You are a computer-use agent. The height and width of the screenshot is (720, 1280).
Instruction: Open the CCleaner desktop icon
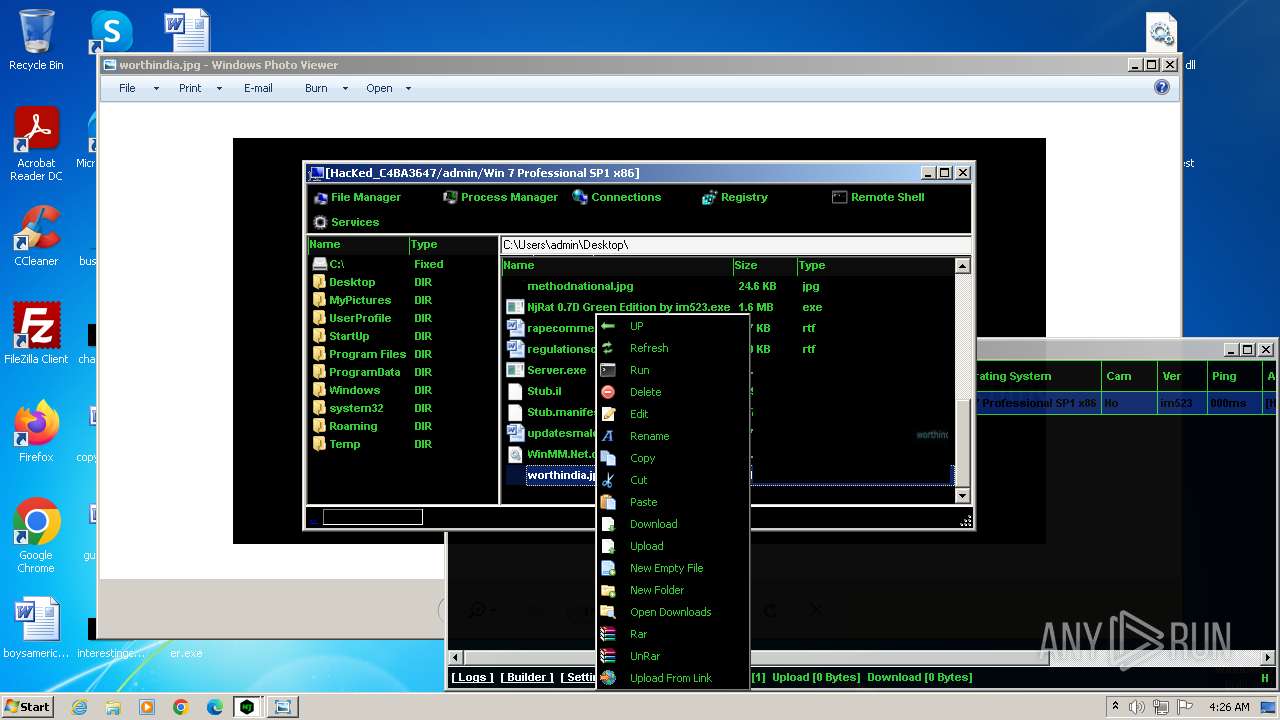coord(36,237)
